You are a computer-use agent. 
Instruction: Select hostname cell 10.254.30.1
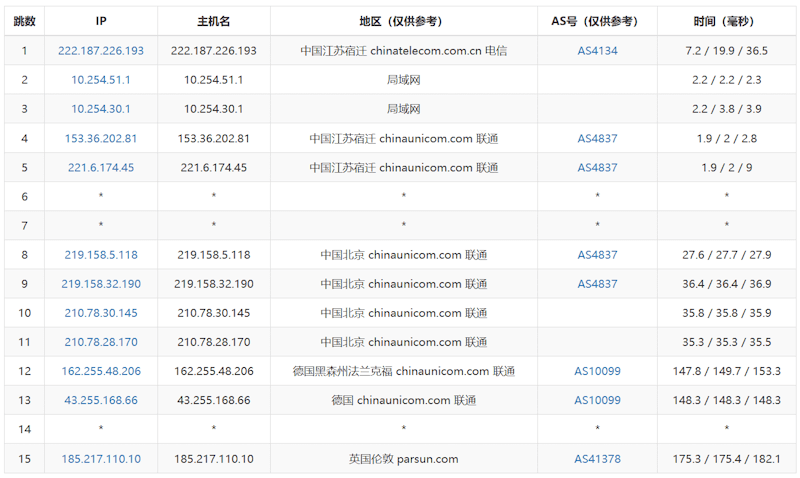pos(214,109)
